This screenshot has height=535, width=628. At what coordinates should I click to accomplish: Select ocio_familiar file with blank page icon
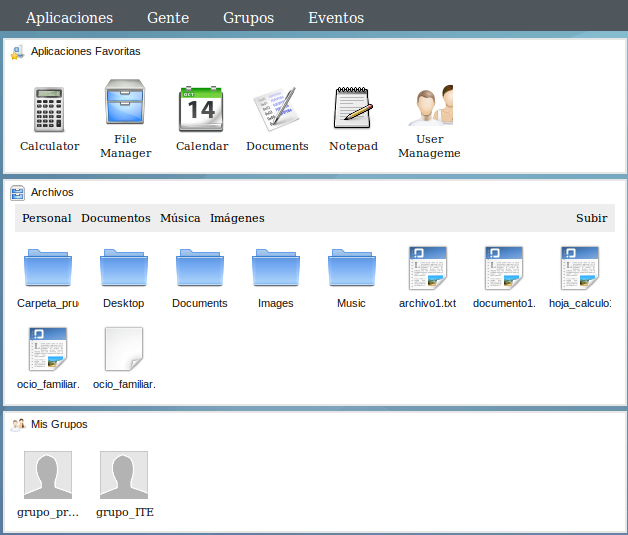pos(124,349)
